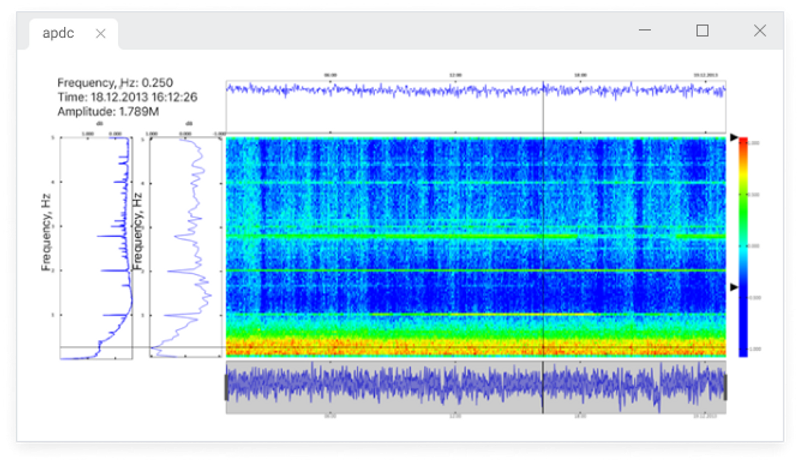Grab left handle of overview waveform range
The width and height of the screenshot is (799, 462).
coord(227,387)
